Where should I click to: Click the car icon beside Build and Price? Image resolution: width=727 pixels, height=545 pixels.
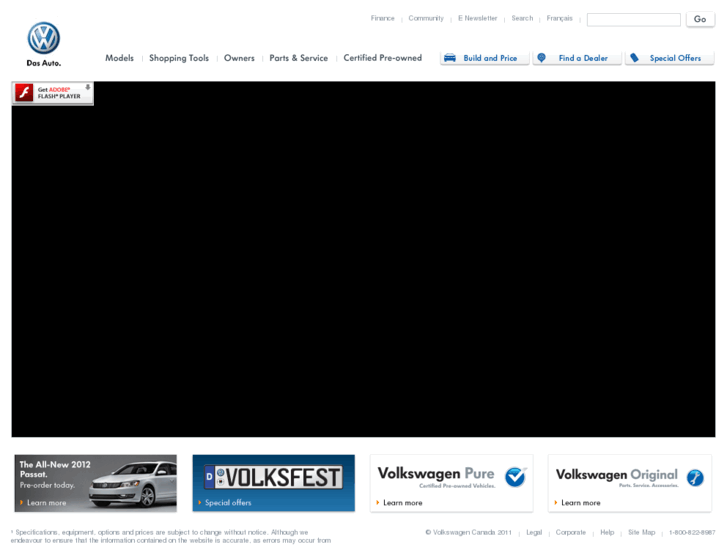pyautogui.click(x=450, y=58)
